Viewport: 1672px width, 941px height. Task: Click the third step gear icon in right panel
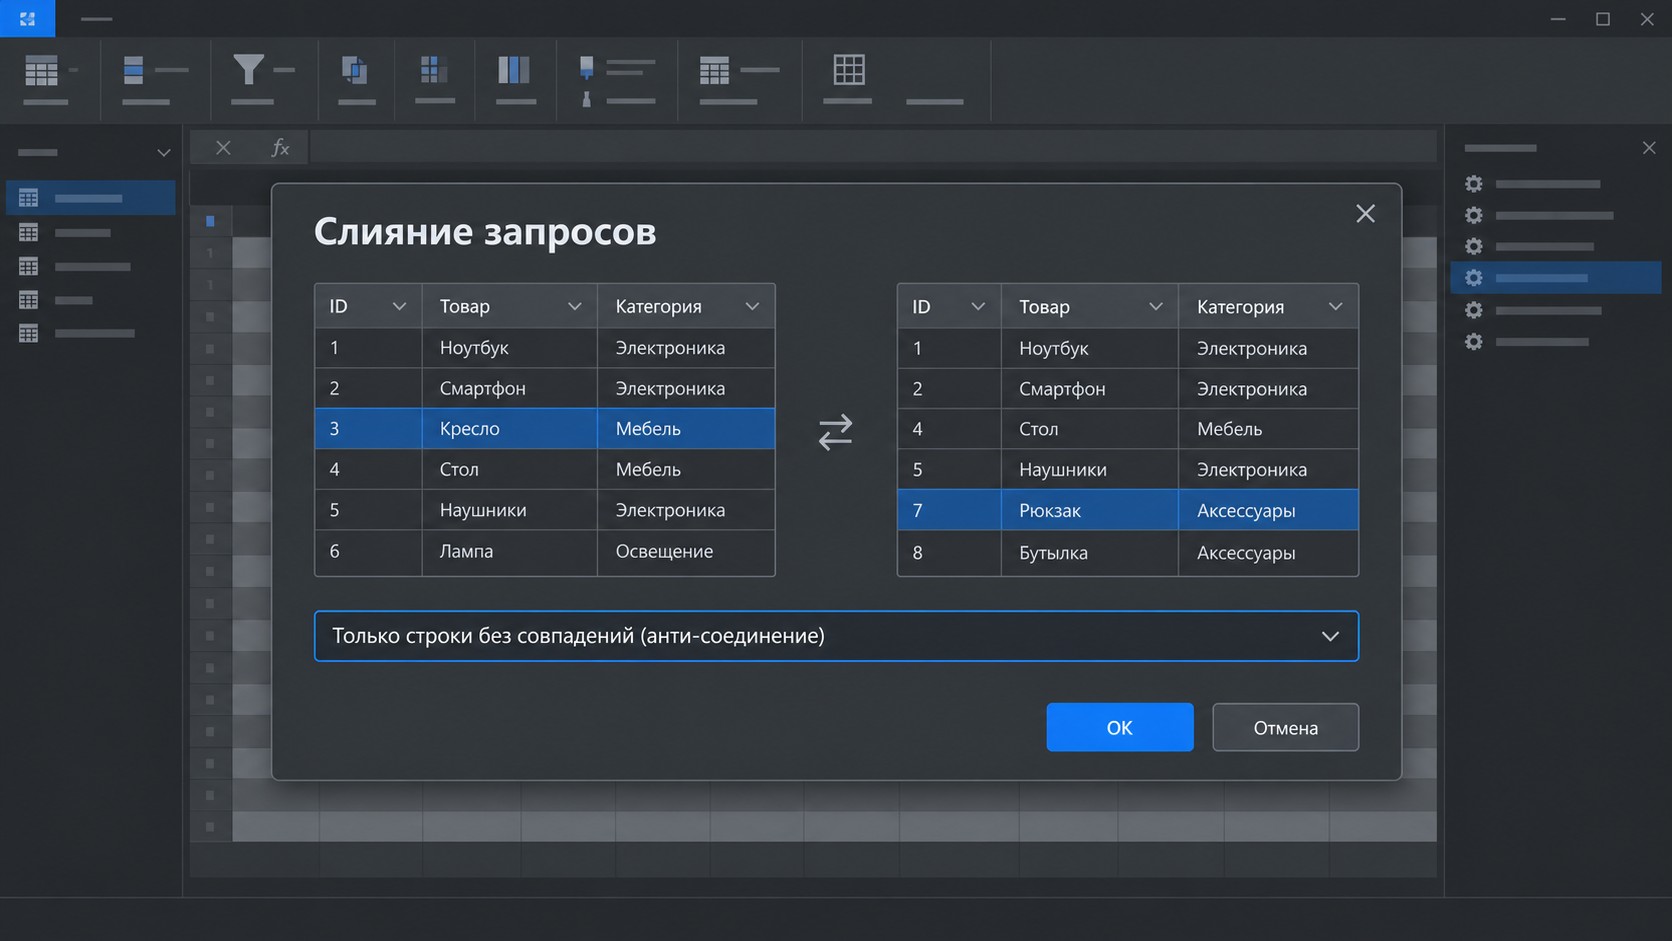tap(1474, 246)
